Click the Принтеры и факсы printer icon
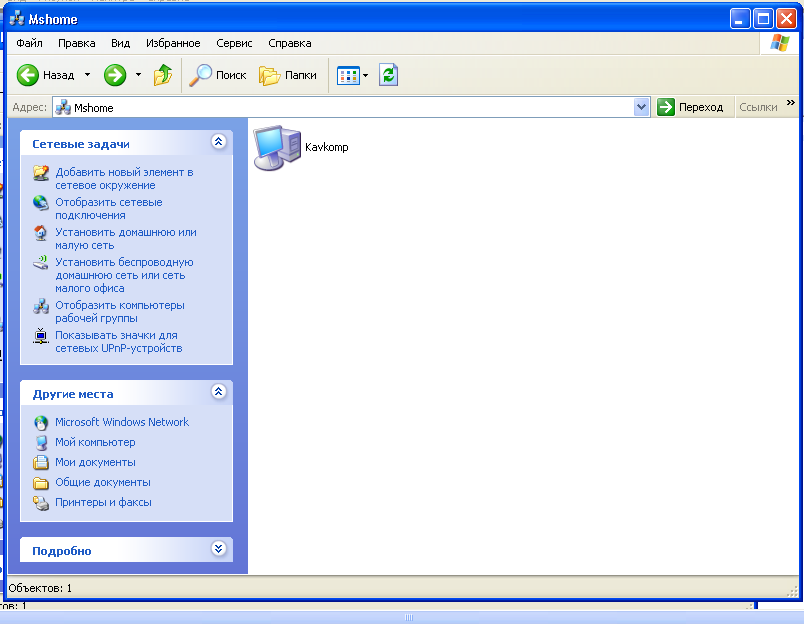This screenshot has width=804, height=624. (x=41, y=503)
